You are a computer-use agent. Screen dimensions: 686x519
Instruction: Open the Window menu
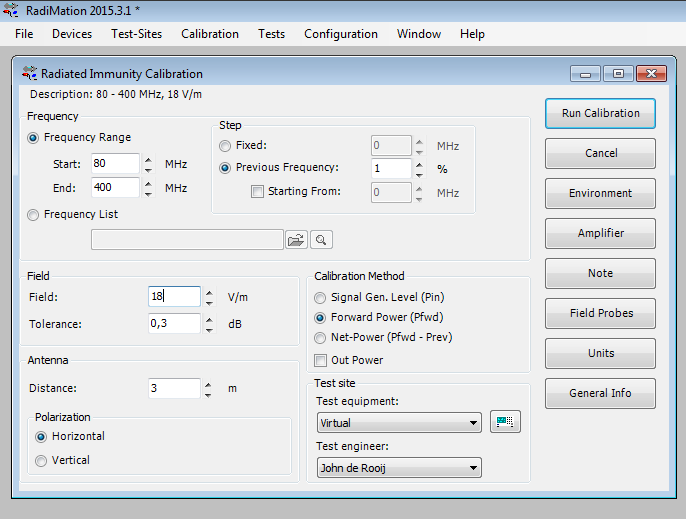click(x=419, y=34)
